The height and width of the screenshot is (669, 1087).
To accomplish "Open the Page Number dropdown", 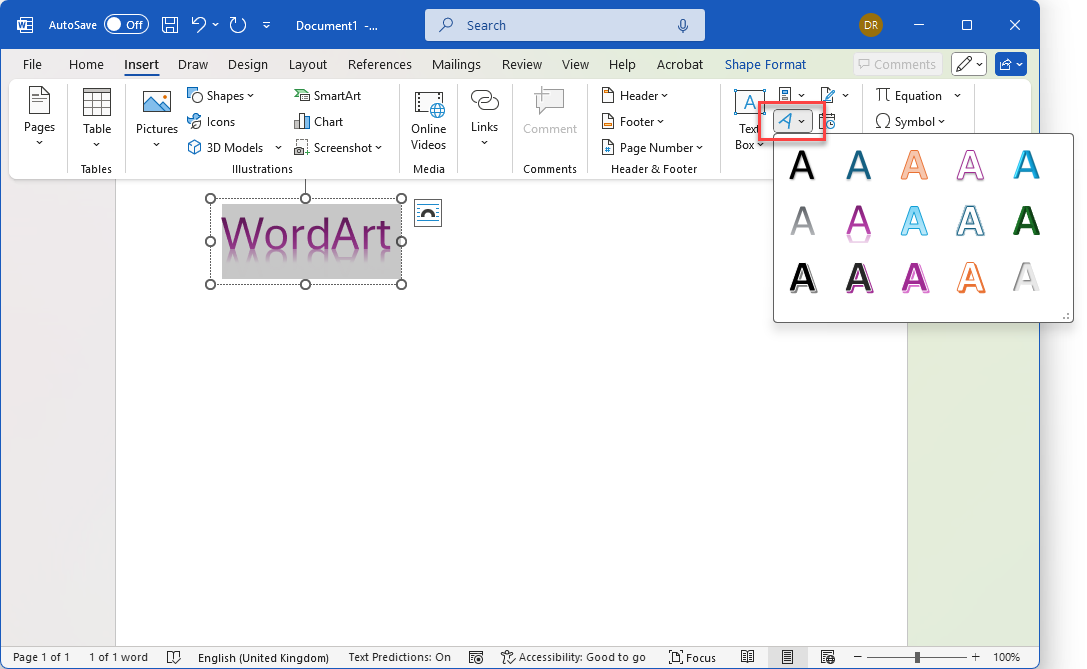I will pos(652,147).
